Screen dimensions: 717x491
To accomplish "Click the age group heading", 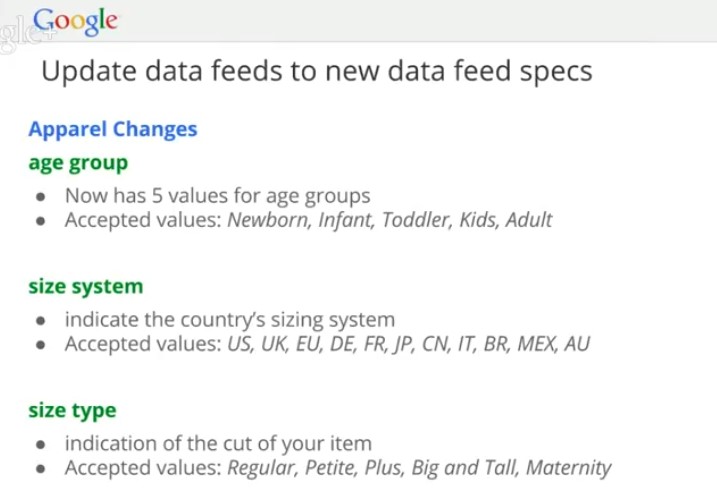I will (78, 163).
